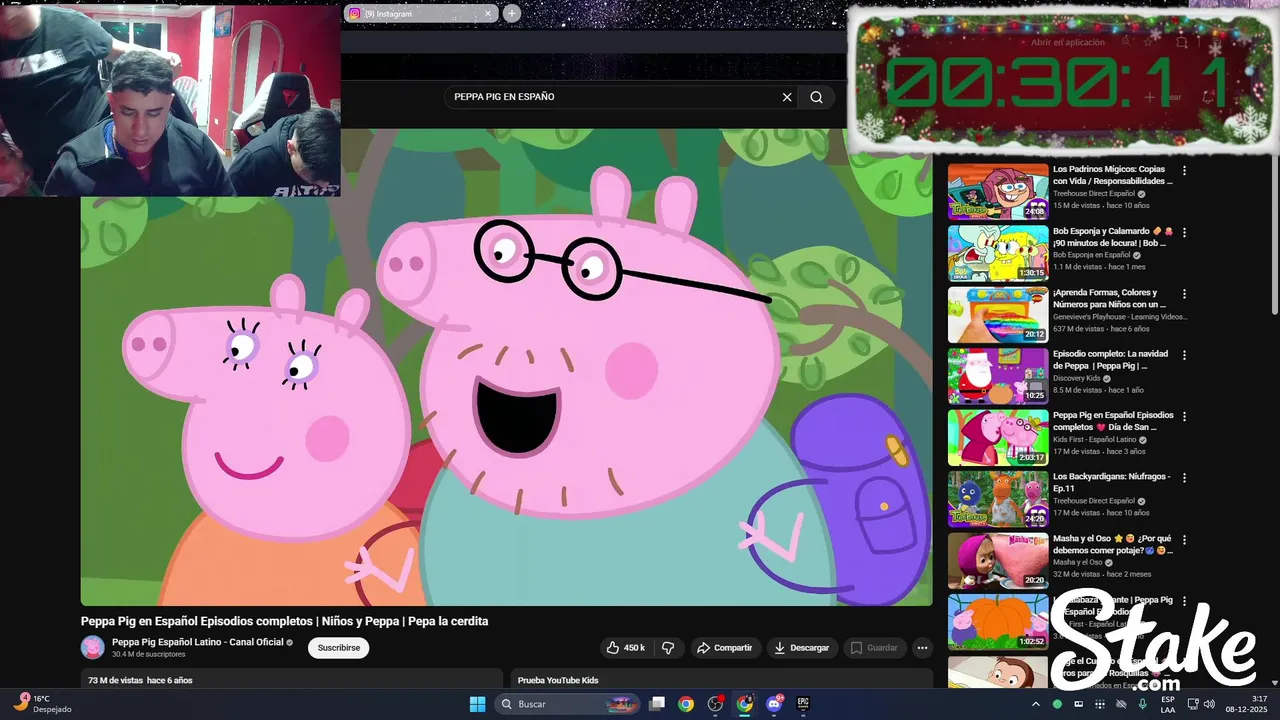
Task: Click the Prueba YouTube Kids text
Action: coord(558,681)
